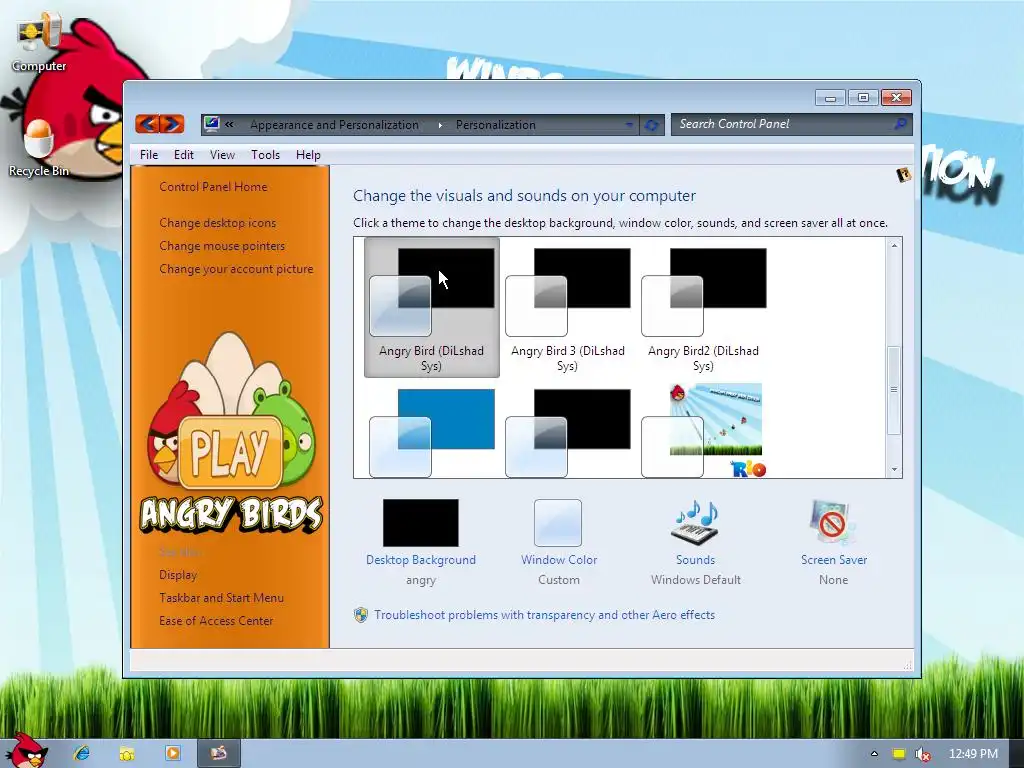Click the Personalization breadcrumb
1024x768 pixels.
coord(496,125)
